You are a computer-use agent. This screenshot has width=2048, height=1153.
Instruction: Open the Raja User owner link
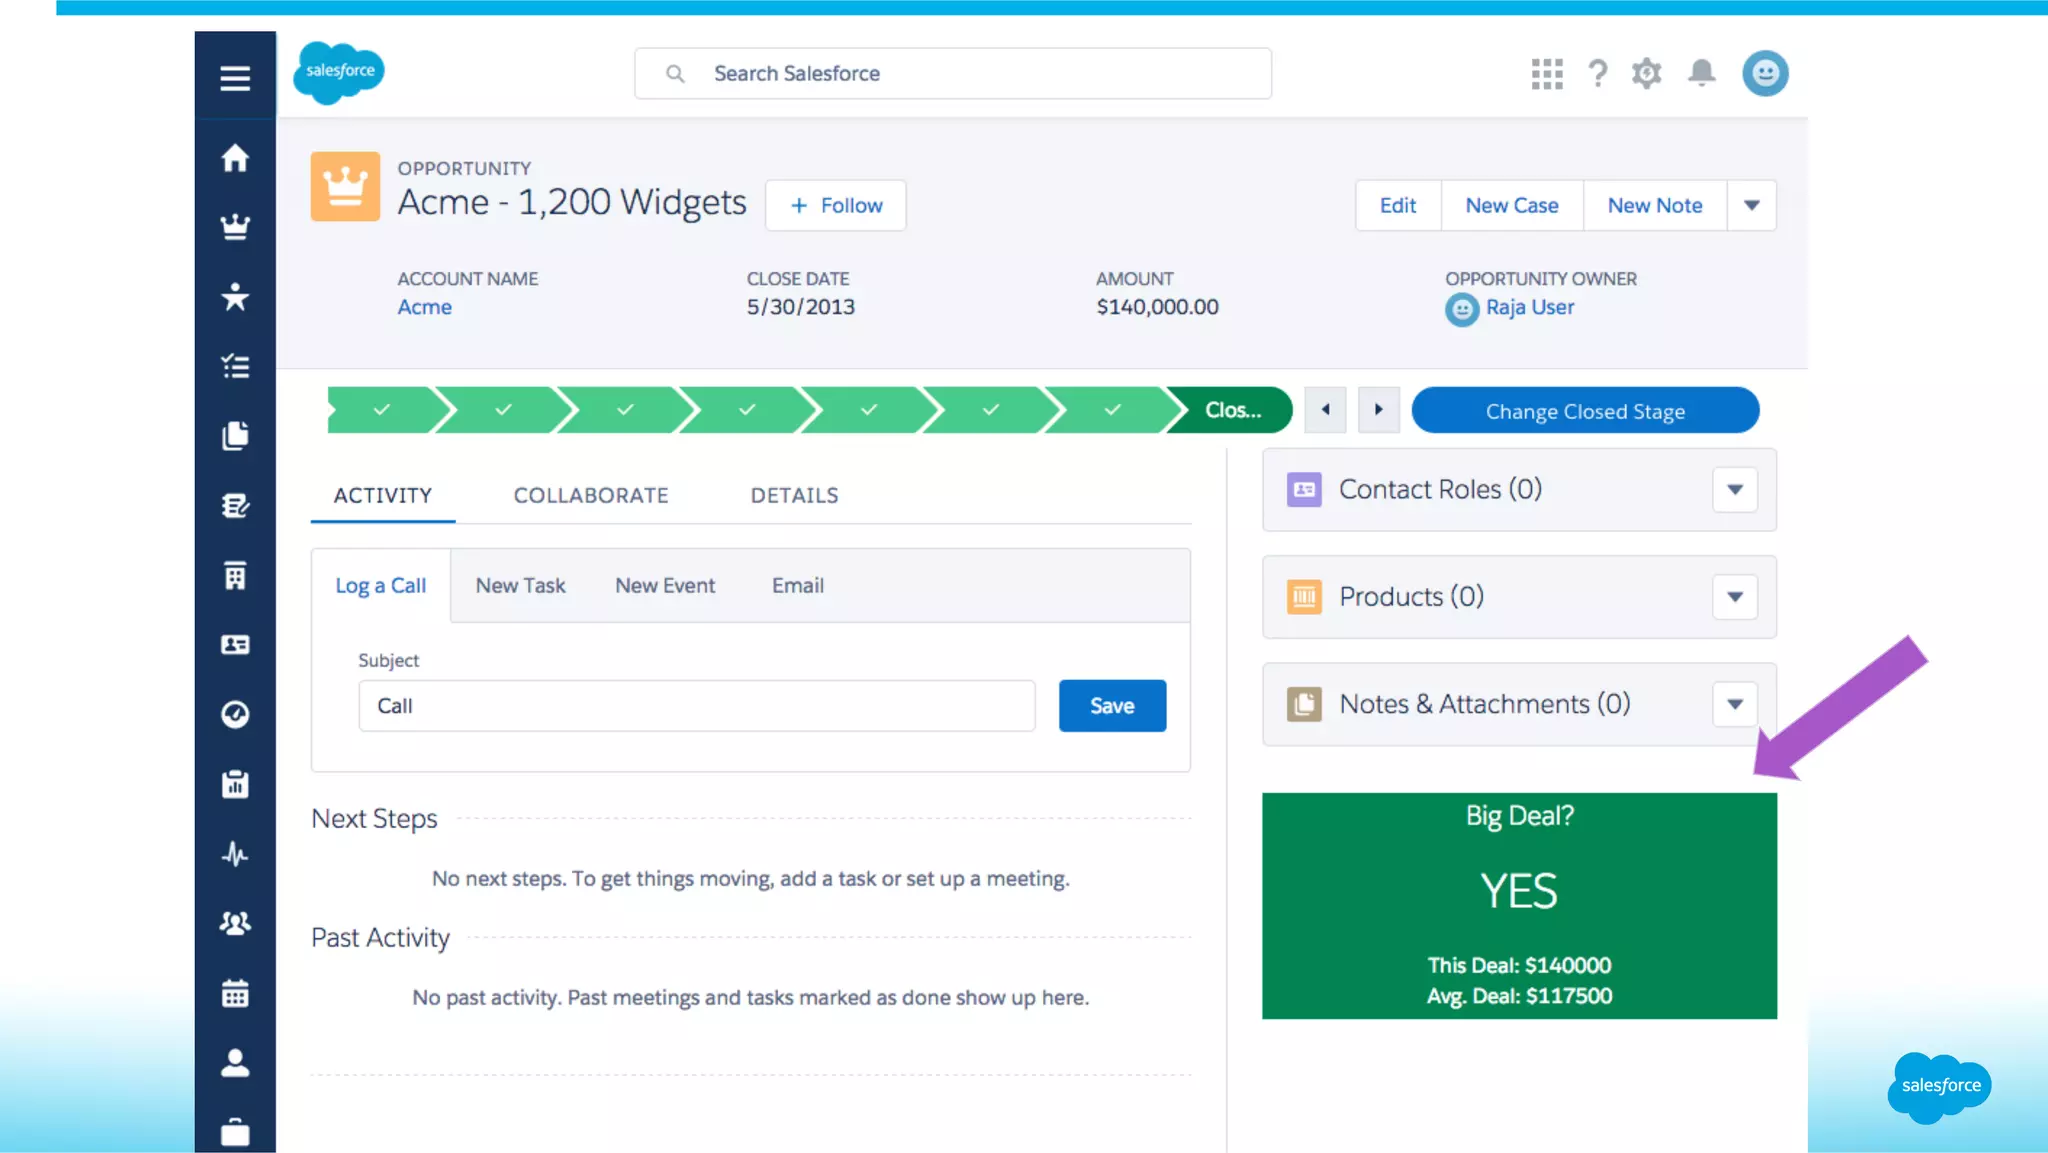pyautogui.click(x=1529, y=307)
